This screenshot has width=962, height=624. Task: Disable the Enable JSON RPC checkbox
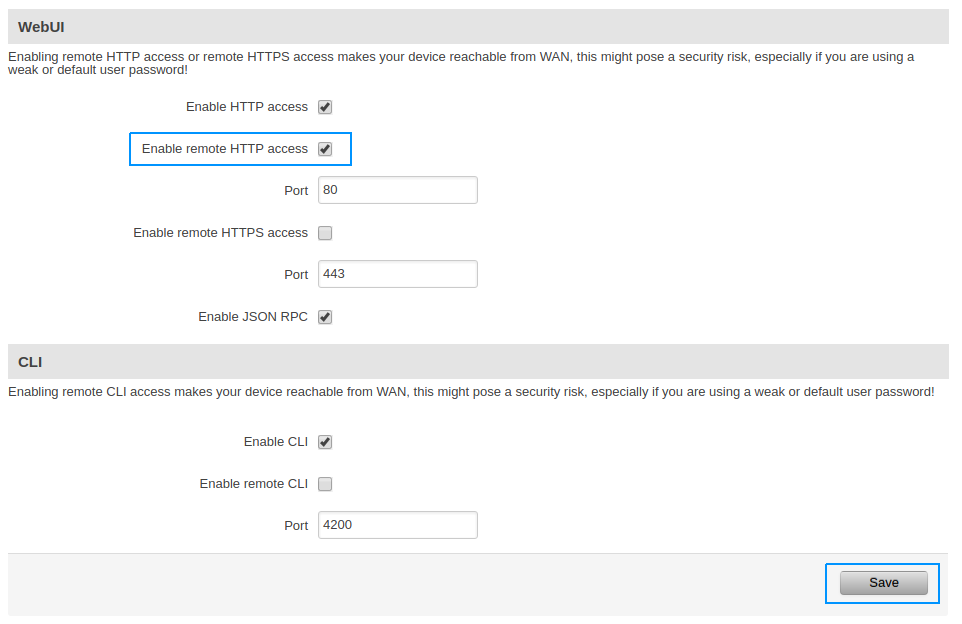click(325, 317)
